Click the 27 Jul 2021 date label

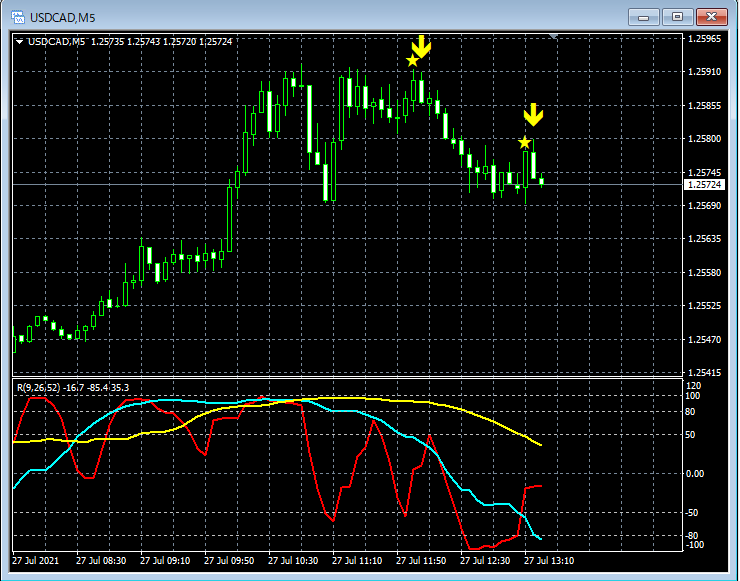pyautogui.click(x=36, y=561)
